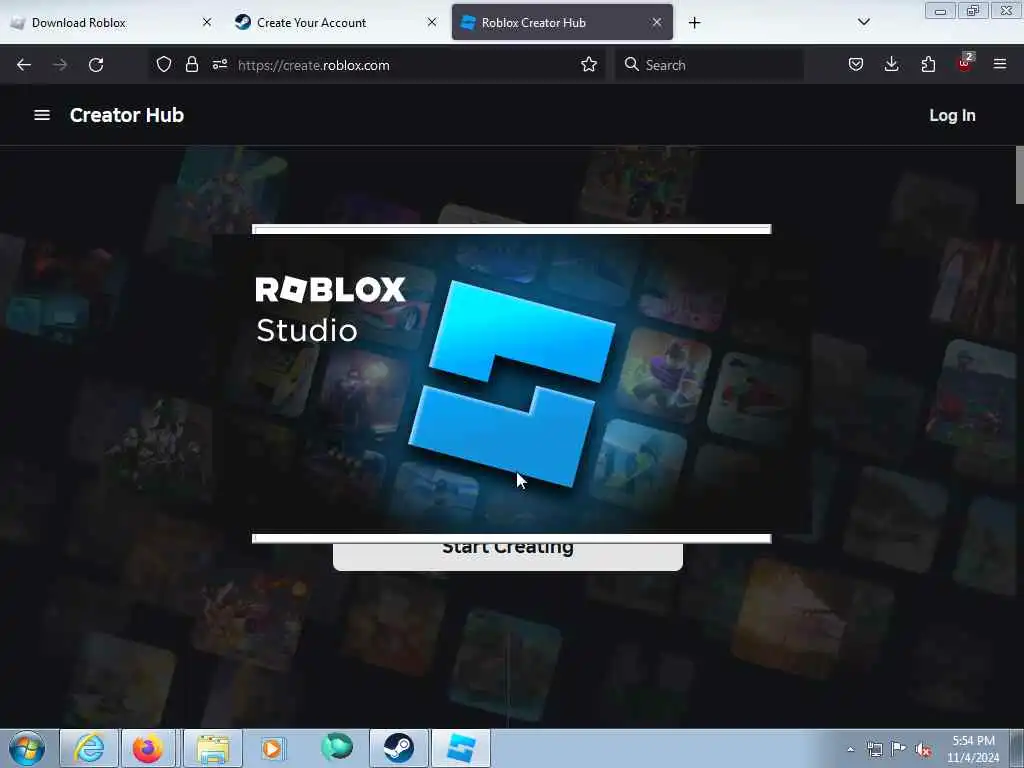Image resolution: width=1024 pixels, height=768 pixels.
Task: Open the Extensions menu
Action: (x=928, y=65)
